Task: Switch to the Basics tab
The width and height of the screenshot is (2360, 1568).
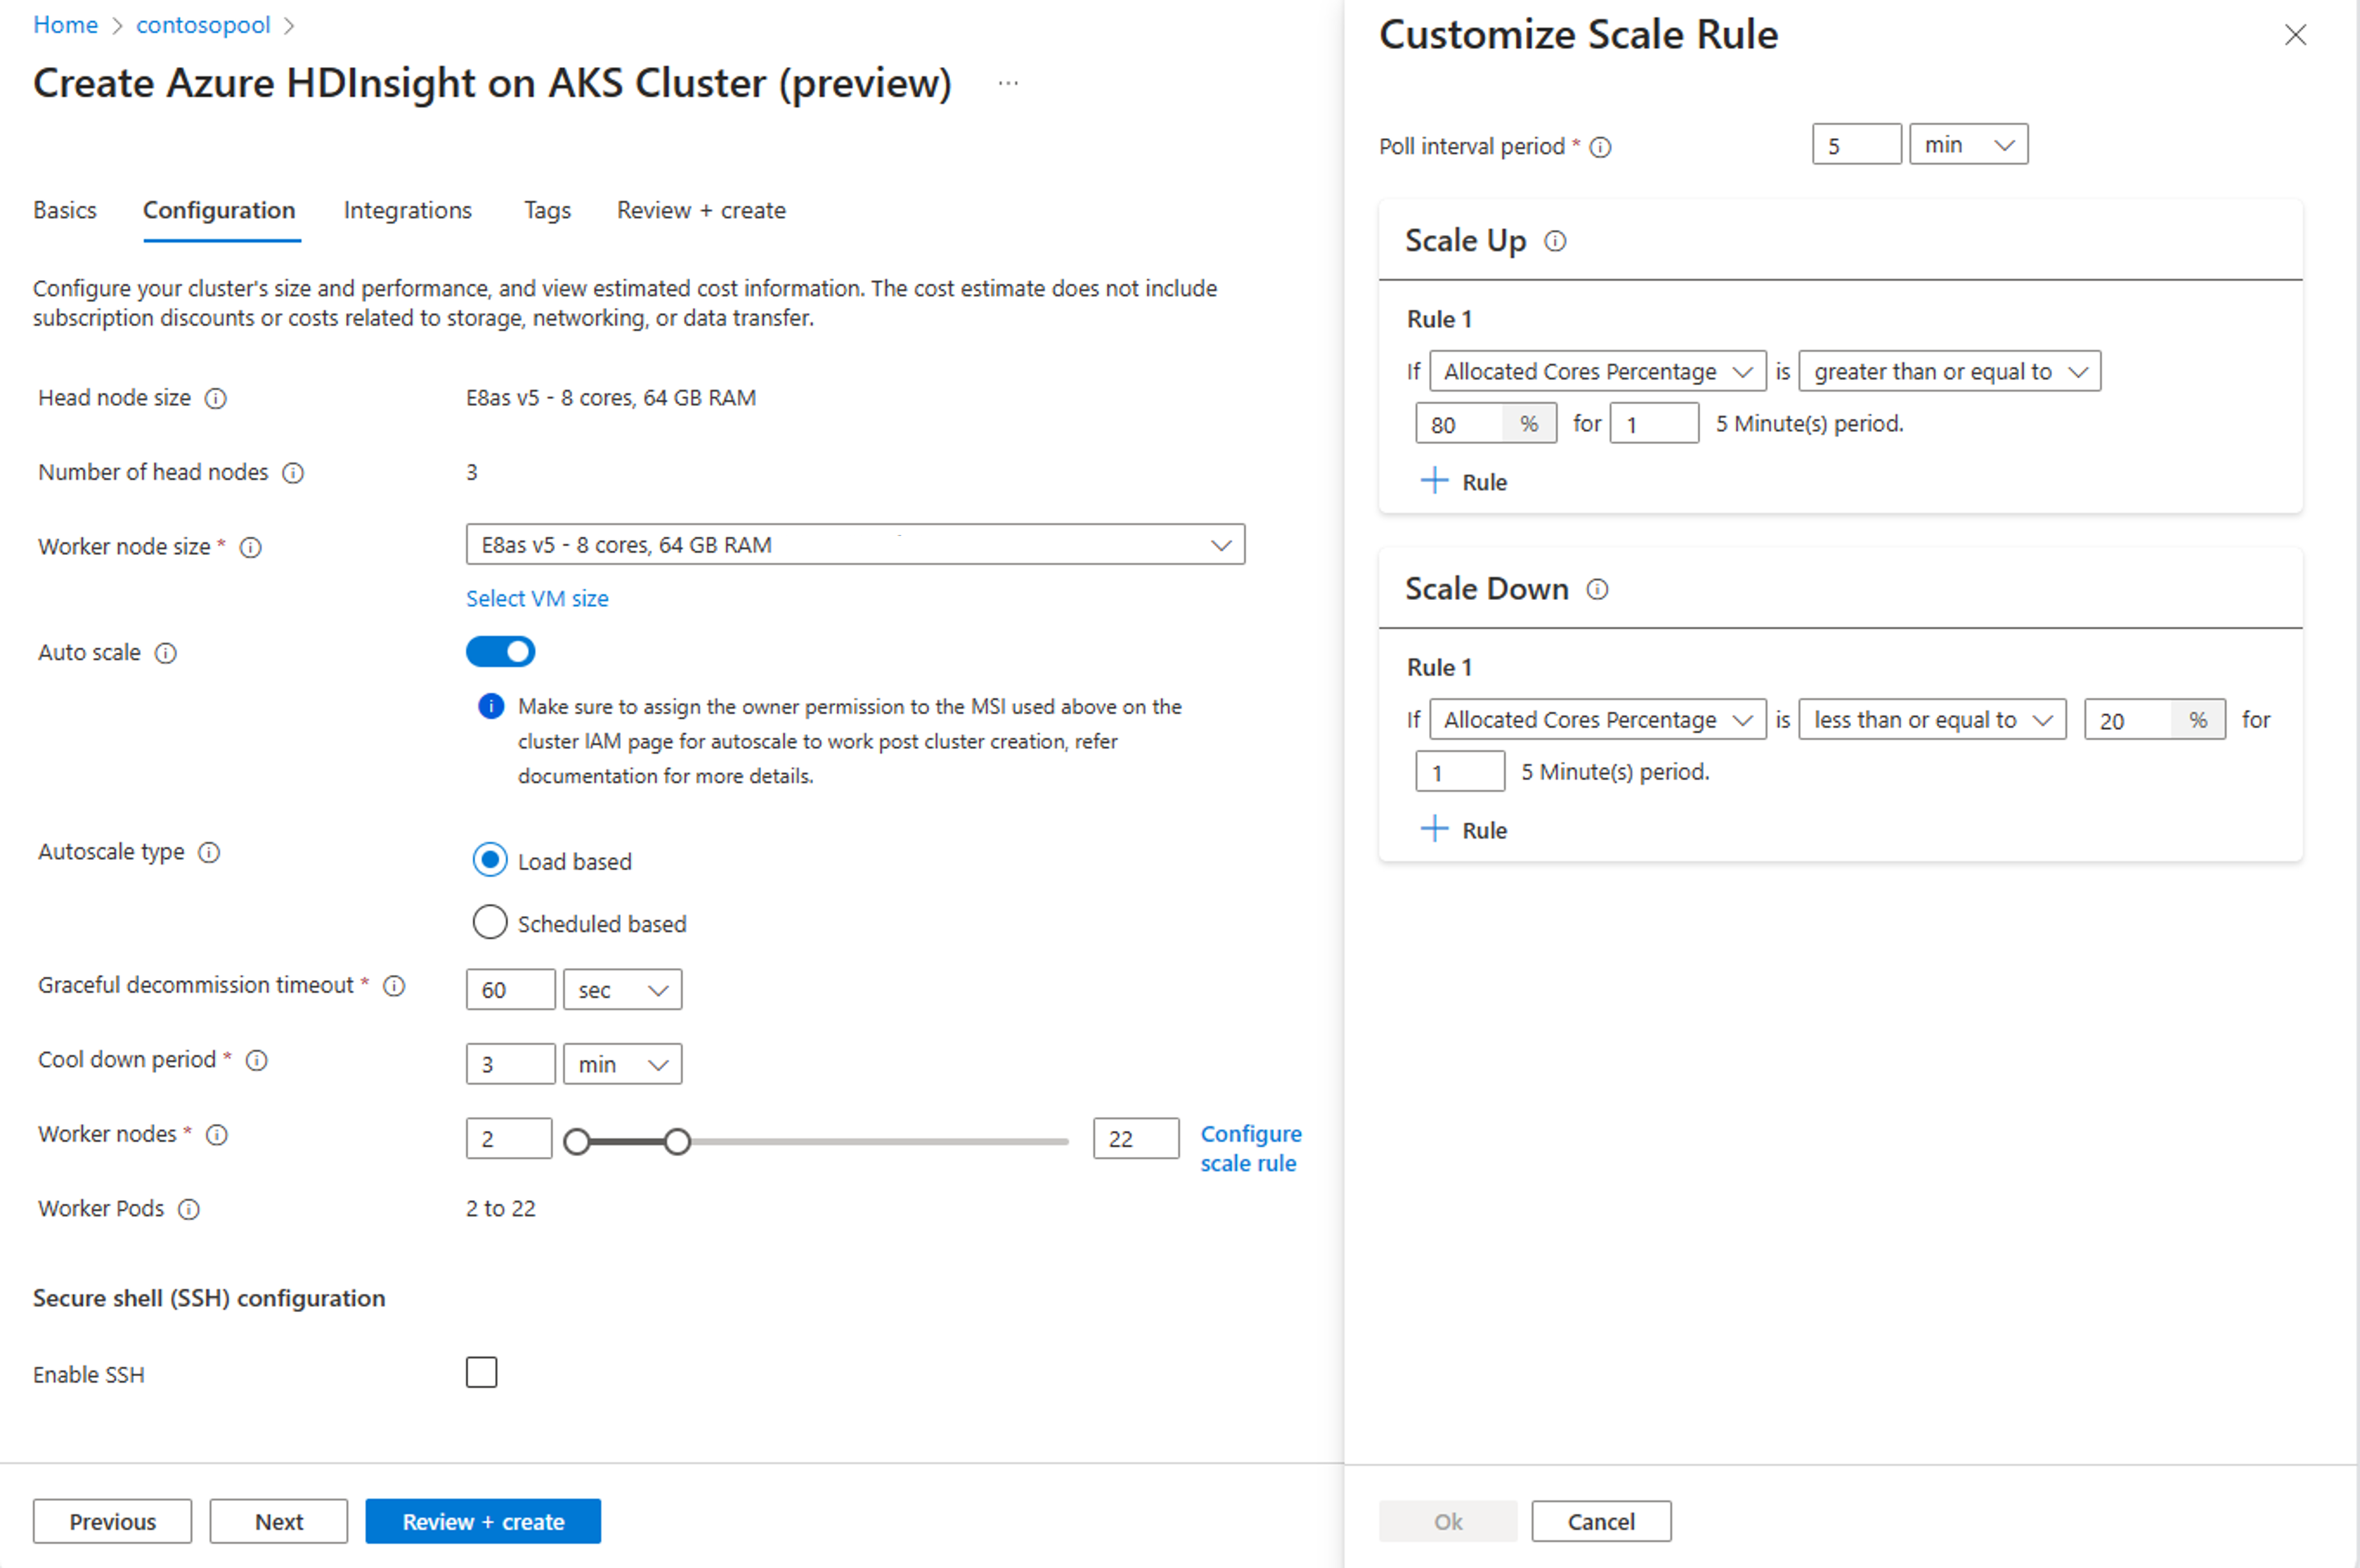Action: (65, 210)
